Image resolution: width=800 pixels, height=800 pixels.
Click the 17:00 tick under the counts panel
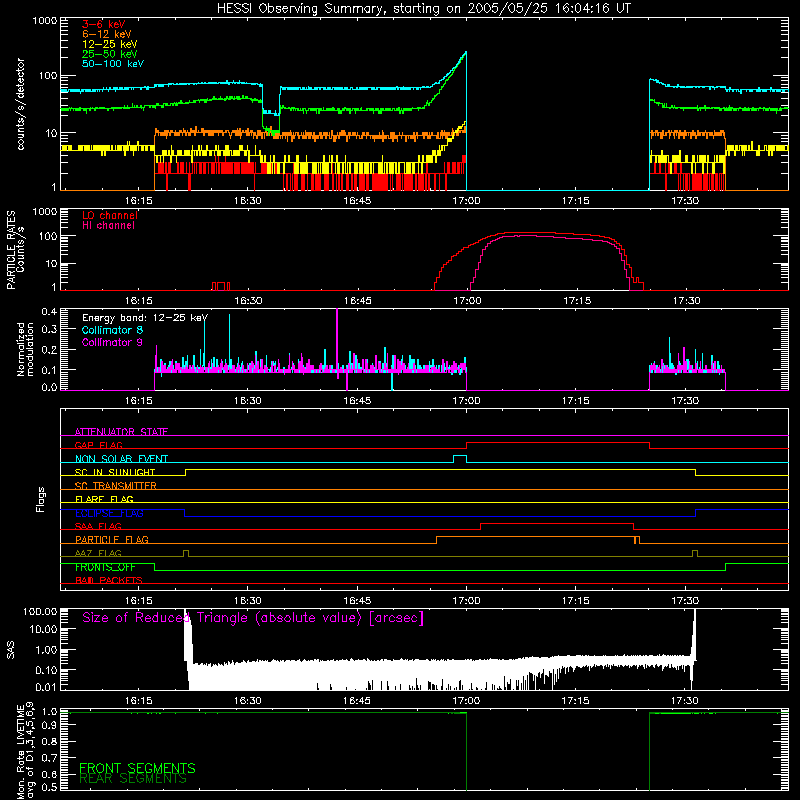coord(466,201)
